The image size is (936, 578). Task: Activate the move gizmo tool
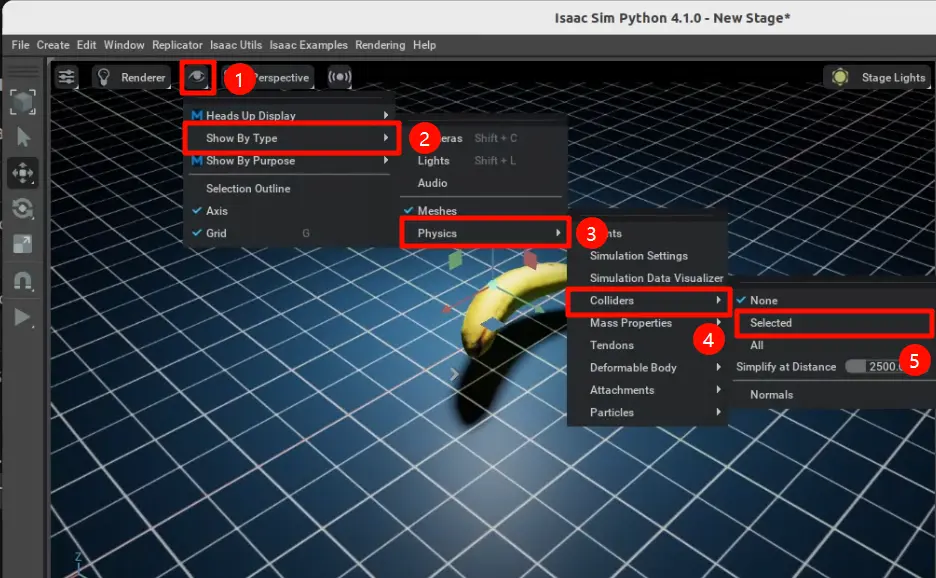(x=23, y=173)
